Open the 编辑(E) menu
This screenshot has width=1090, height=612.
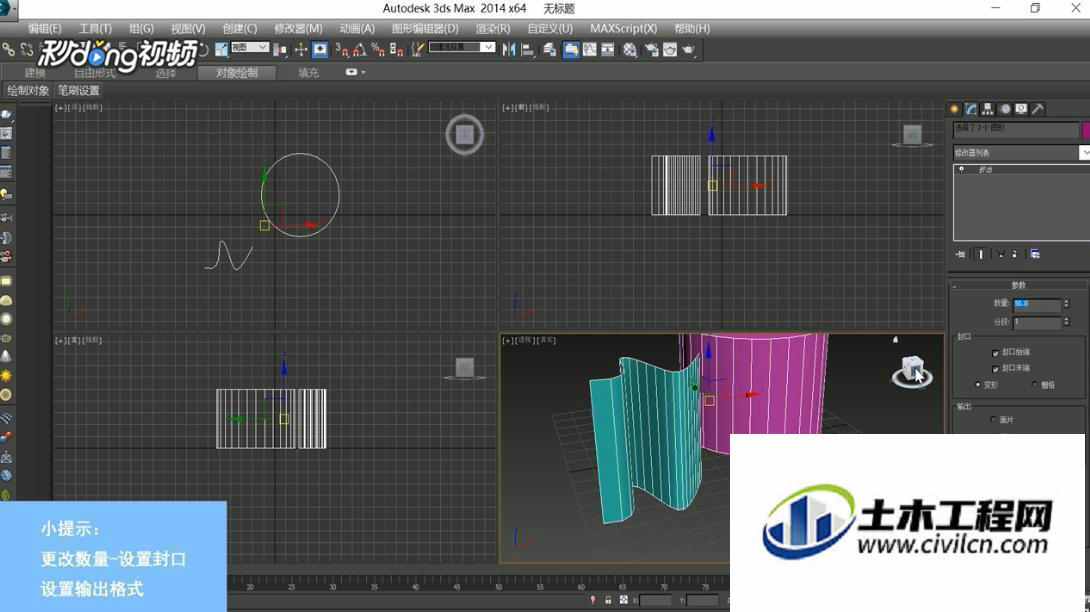tap(44, 29)
